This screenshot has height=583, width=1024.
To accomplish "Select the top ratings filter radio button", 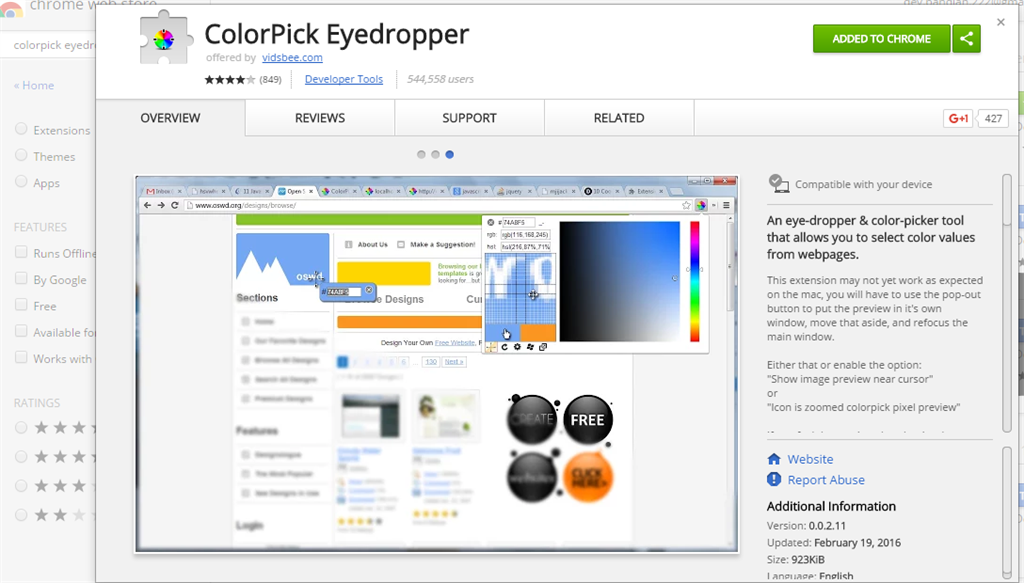I will (x=21, y=428).
